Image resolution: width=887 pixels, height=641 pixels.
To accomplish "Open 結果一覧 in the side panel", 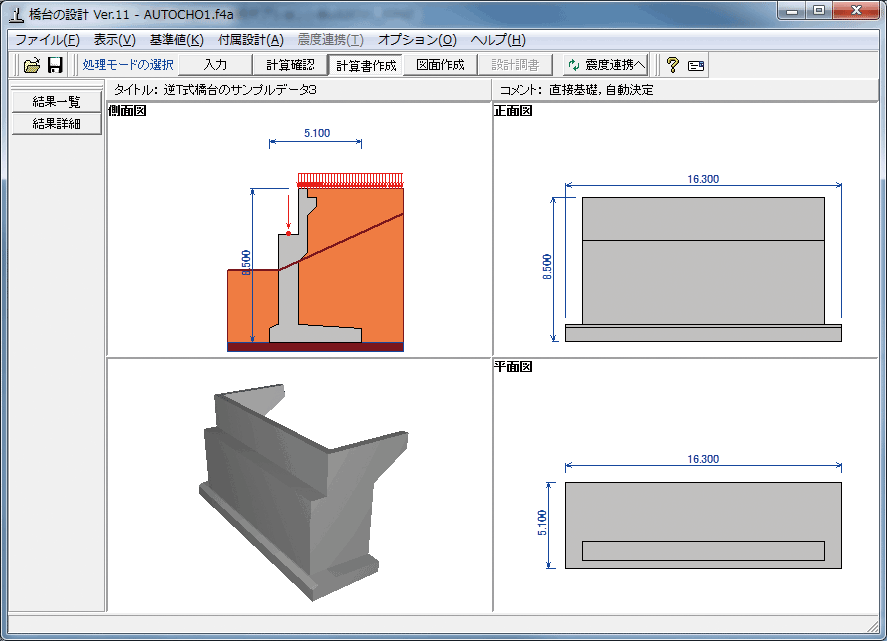I will click(x=57, y=102).
